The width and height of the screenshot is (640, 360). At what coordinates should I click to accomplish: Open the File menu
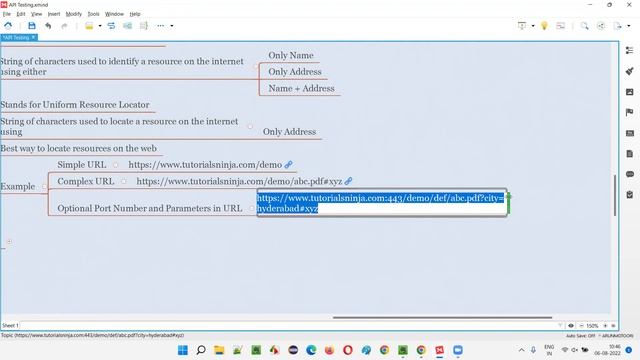point(7,14)
